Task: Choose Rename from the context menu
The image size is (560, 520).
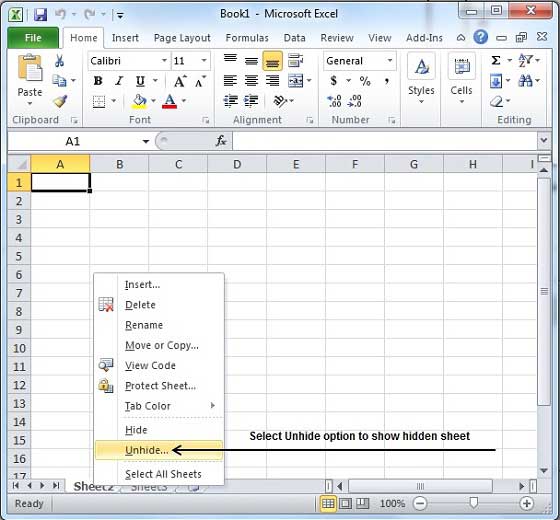Action: point(159,325)
